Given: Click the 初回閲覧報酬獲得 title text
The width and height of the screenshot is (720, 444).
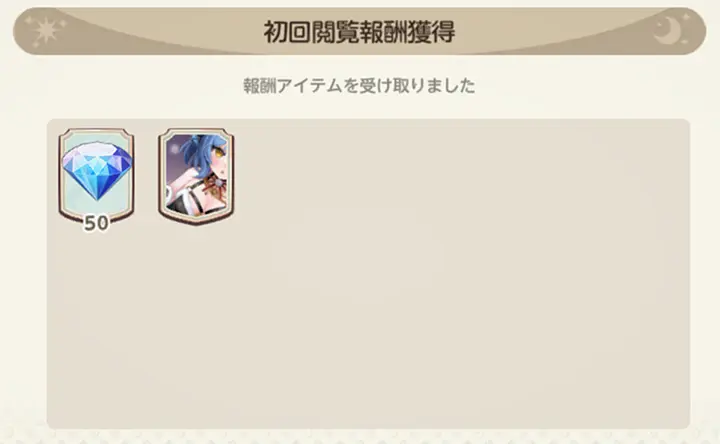Looking at the screenshot, I should (360, 32).
